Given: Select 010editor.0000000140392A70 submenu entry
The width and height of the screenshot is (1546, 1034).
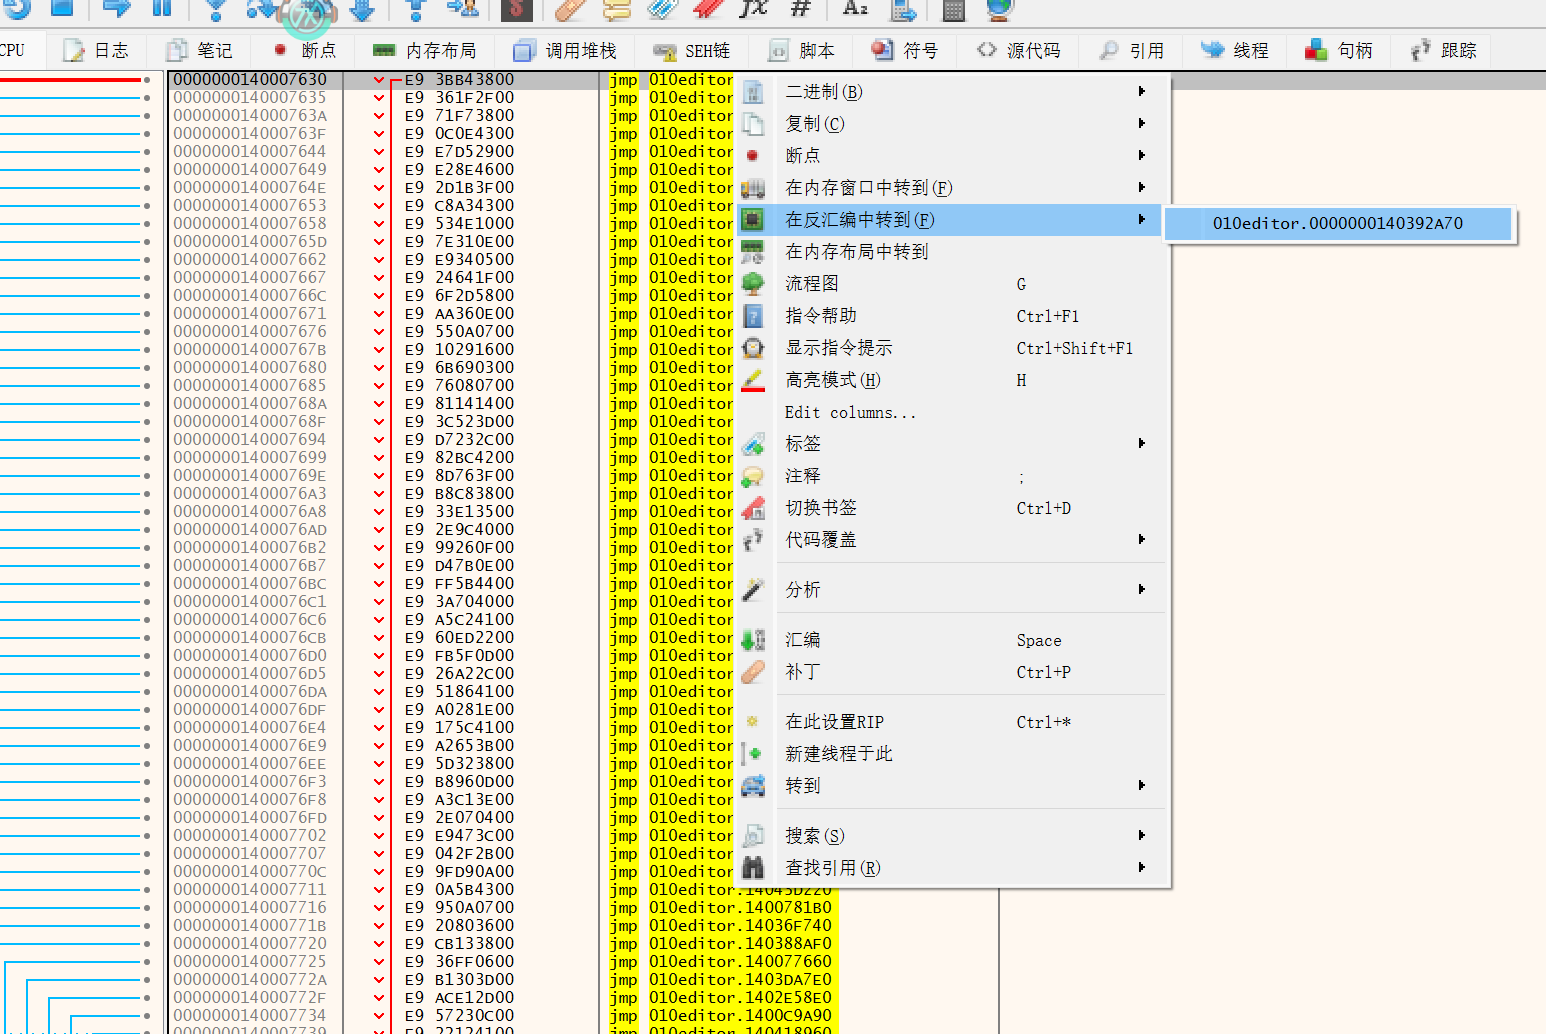Looking at the screenshot, I should 1337,224.
